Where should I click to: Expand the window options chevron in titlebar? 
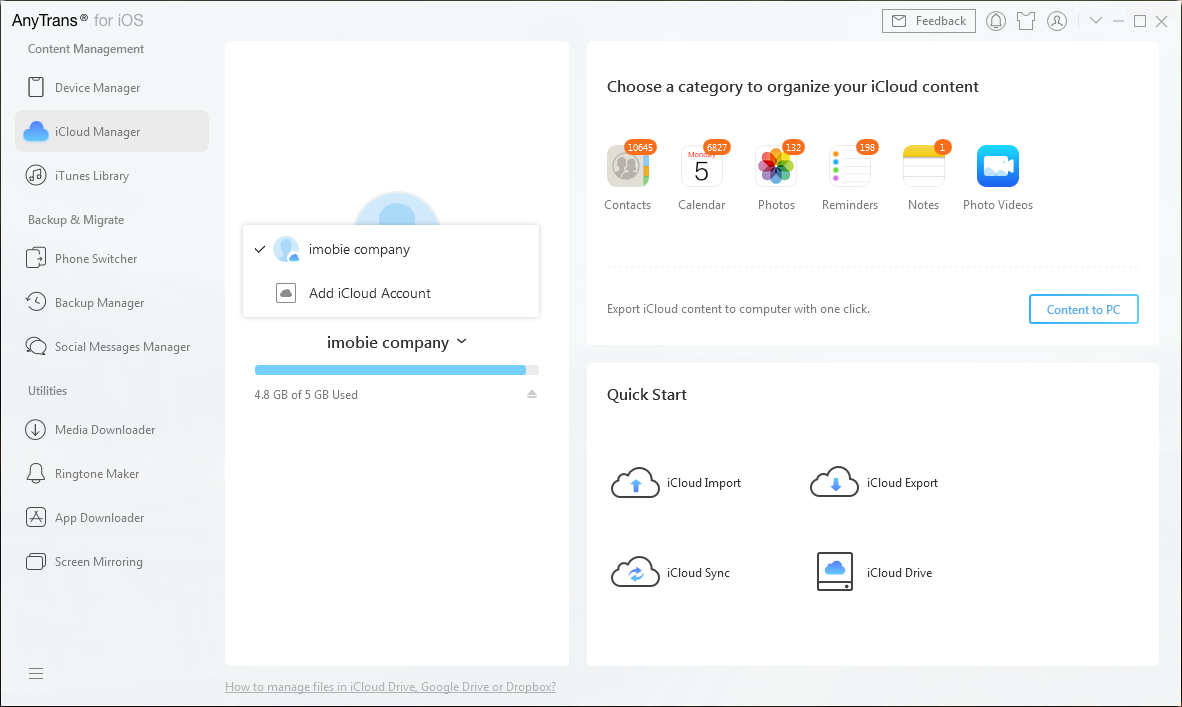(1096, 20)
